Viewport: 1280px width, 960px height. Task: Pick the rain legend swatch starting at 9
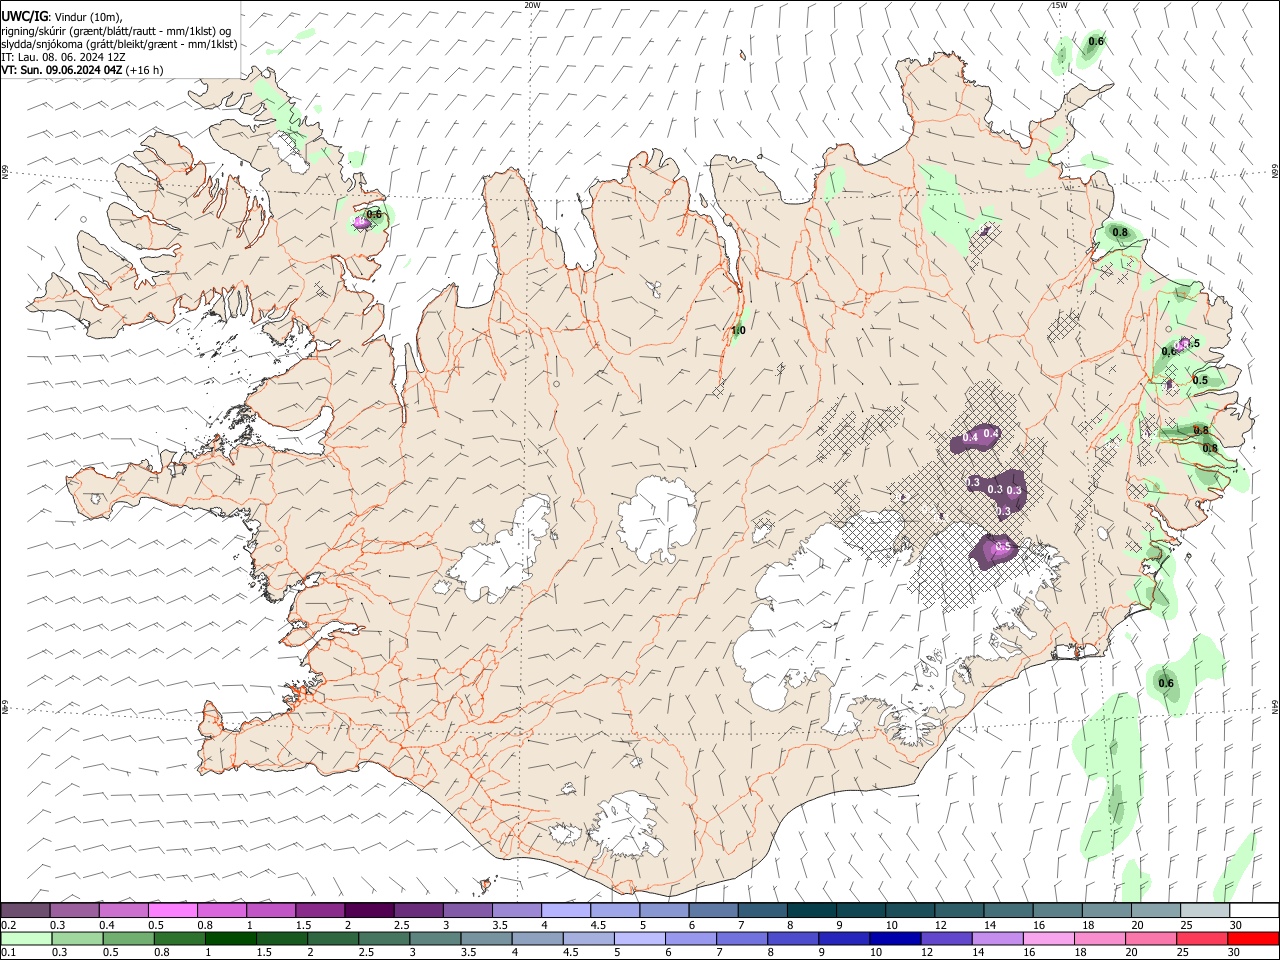pos(844,938)
